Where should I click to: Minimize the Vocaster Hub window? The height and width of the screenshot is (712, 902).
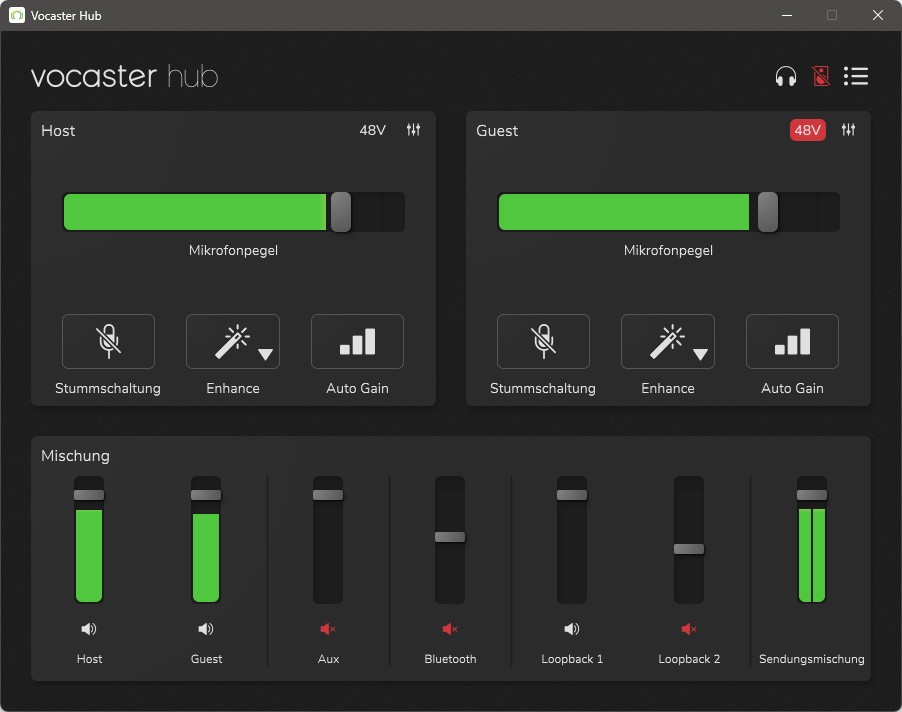787,16
